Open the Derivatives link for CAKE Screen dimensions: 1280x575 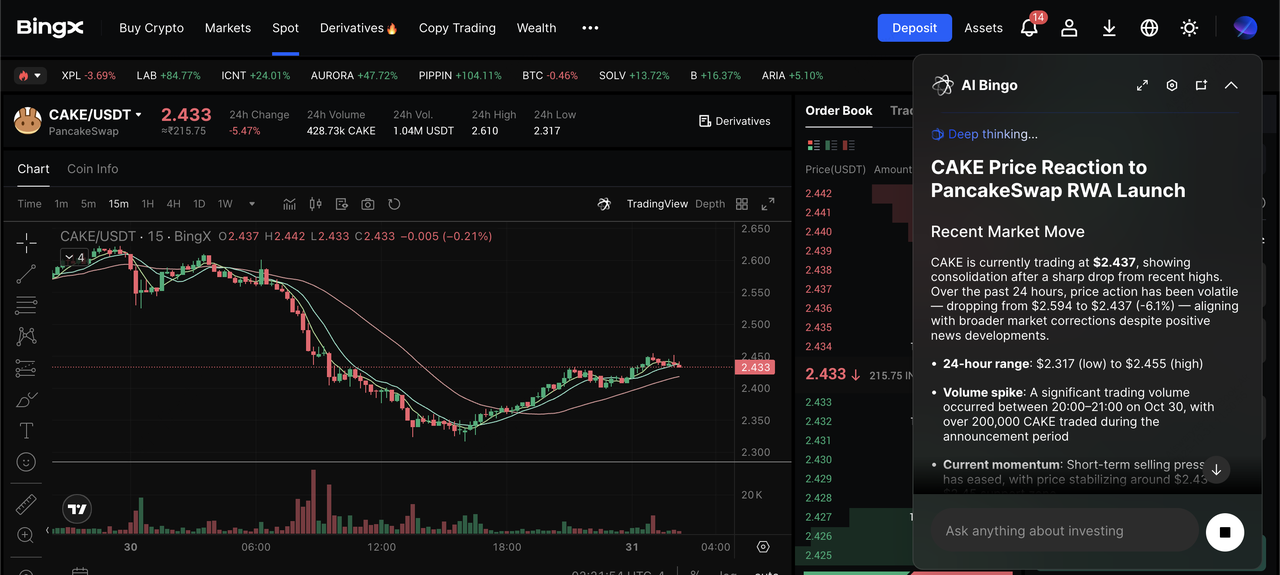coord(734,121)
